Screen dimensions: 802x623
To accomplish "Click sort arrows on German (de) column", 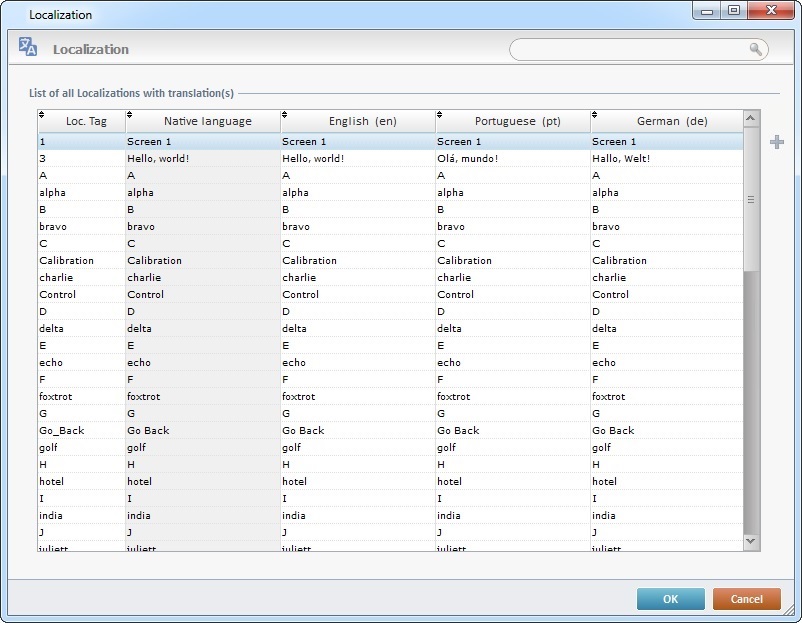I will click(x=595, y=115).
